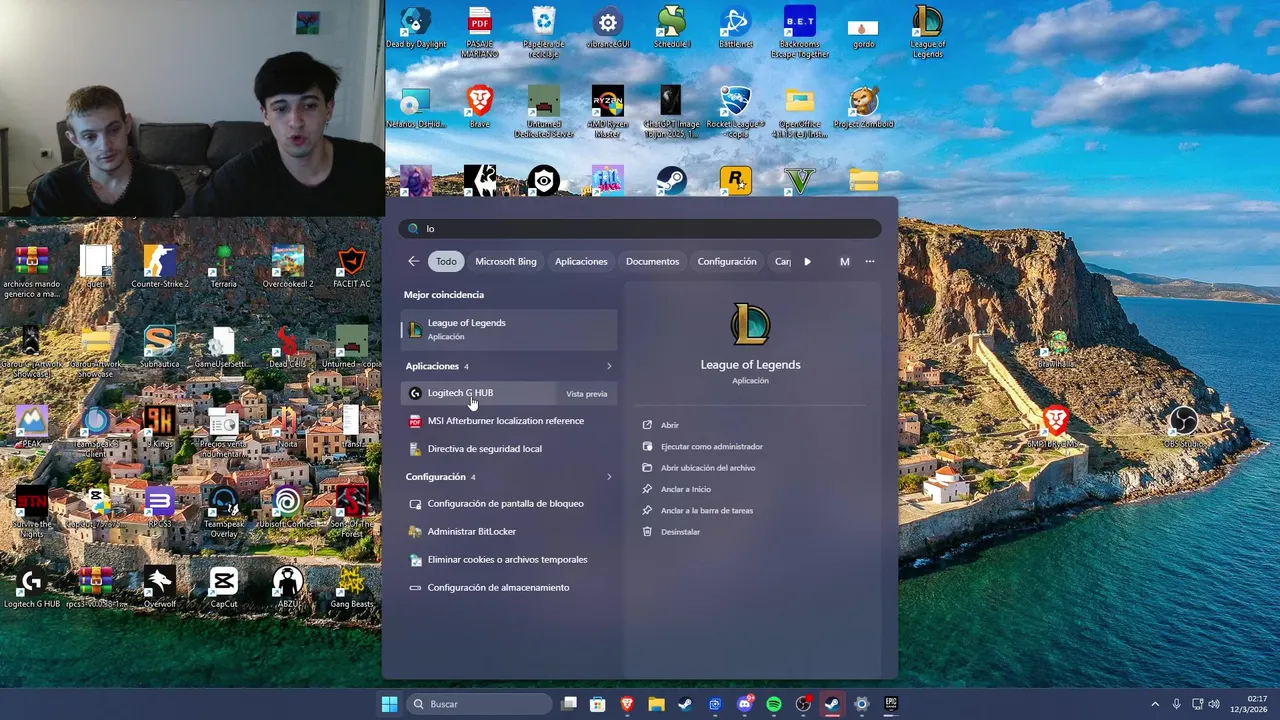Viewport: 1280px width, 720px height.
Task: Launch Schedule I desktop shortcut
Action: (671, 29)
